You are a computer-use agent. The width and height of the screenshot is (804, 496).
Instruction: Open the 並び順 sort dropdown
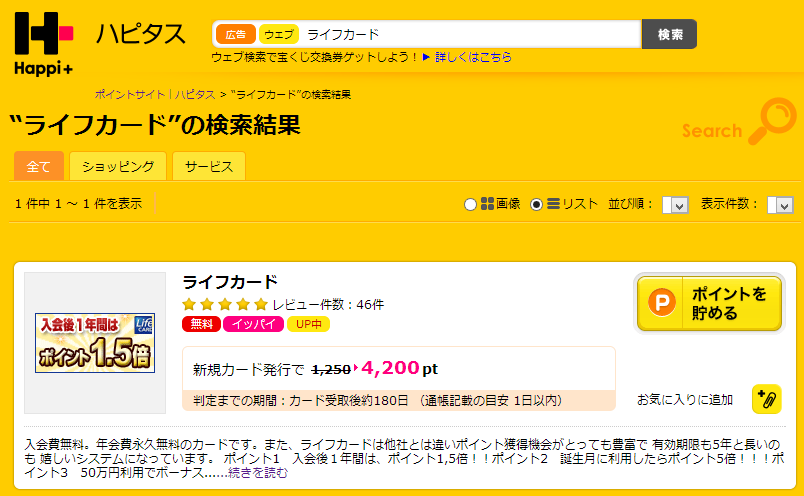(675, 205)
